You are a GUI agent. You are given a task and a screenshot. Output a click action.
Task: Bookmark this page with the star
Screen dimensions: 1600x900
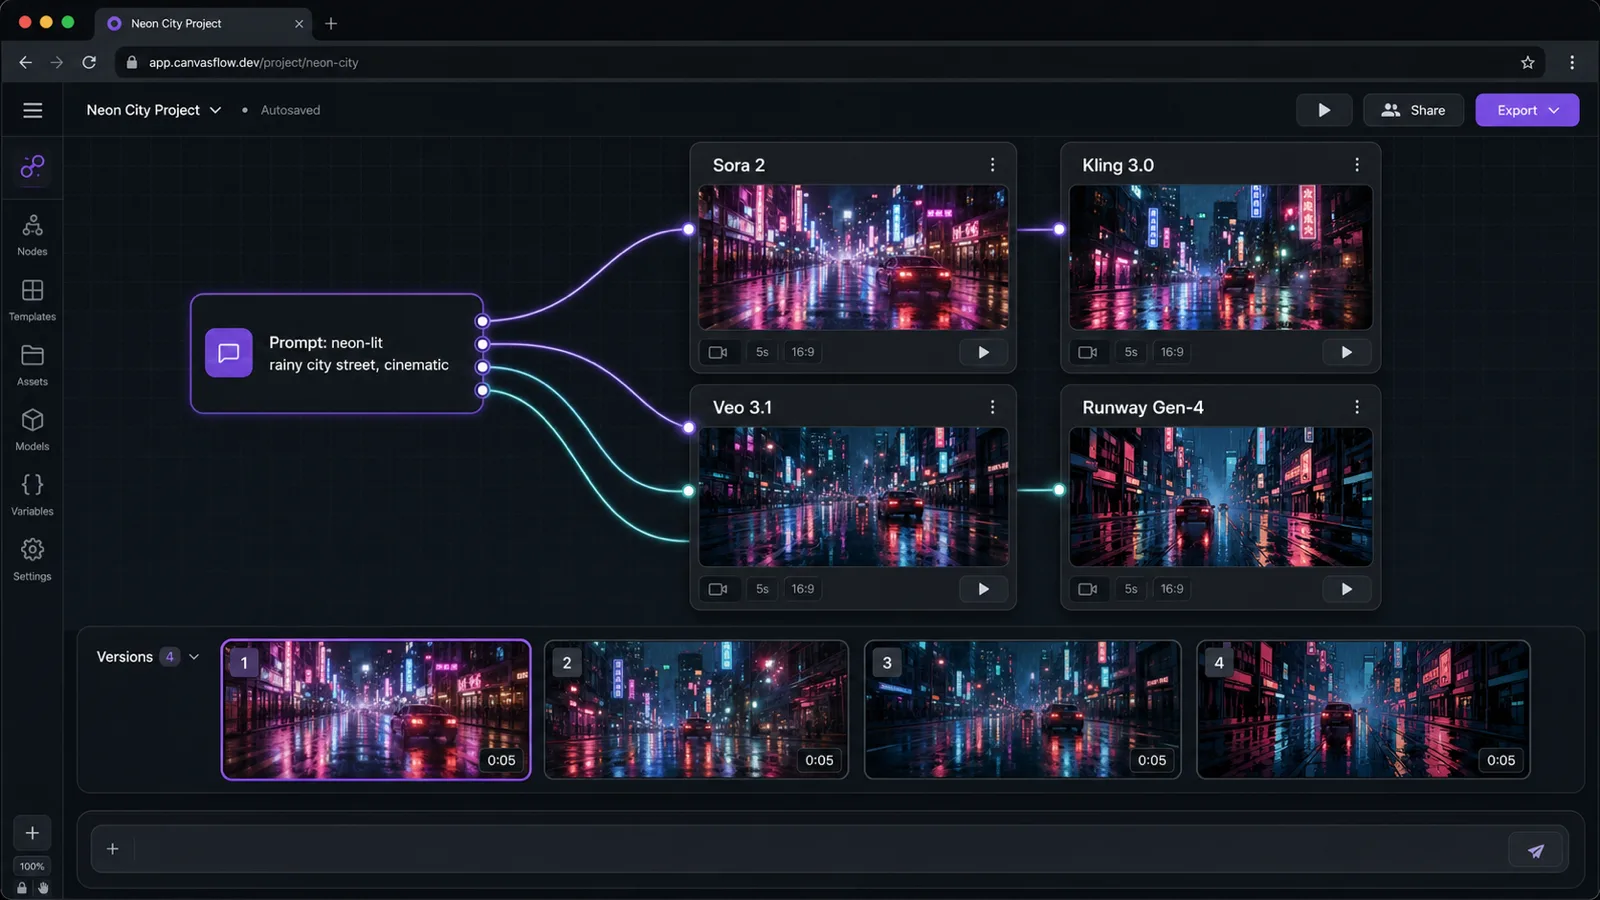[1528, 62]
